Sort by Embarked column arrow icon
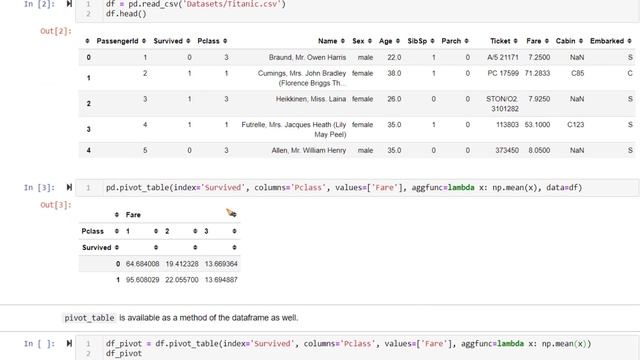The image size is (640, 360). click(x=629, y=41)
